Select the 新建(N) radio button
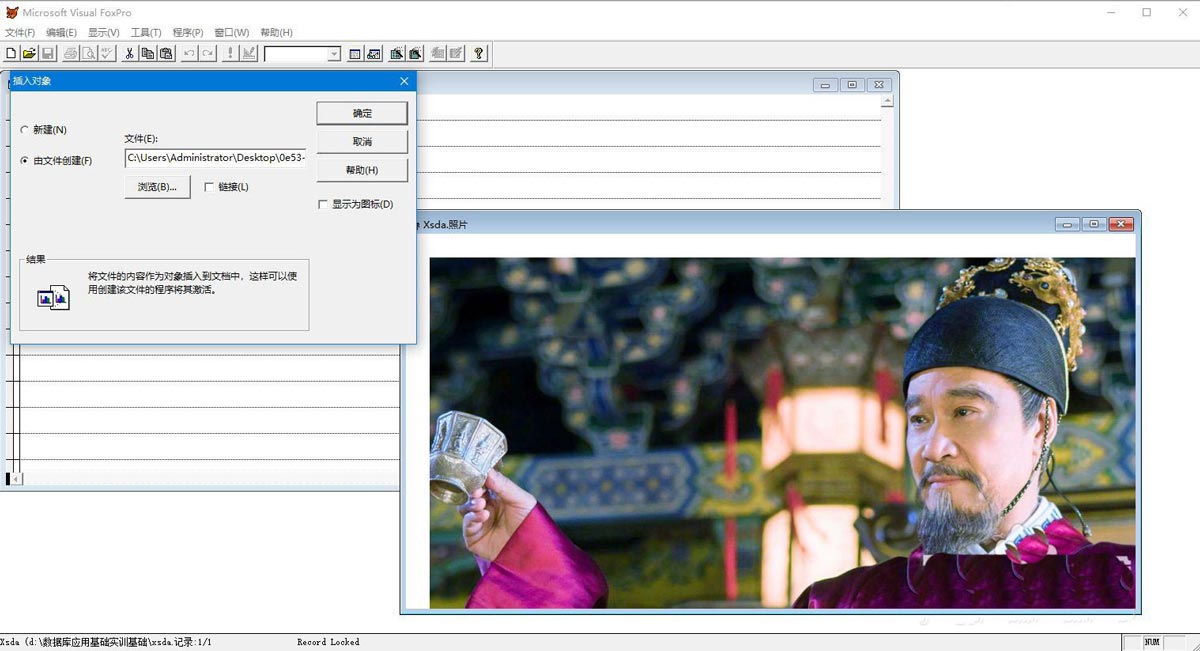Screen dimensions: 1200x651 (x=25, y=130)
